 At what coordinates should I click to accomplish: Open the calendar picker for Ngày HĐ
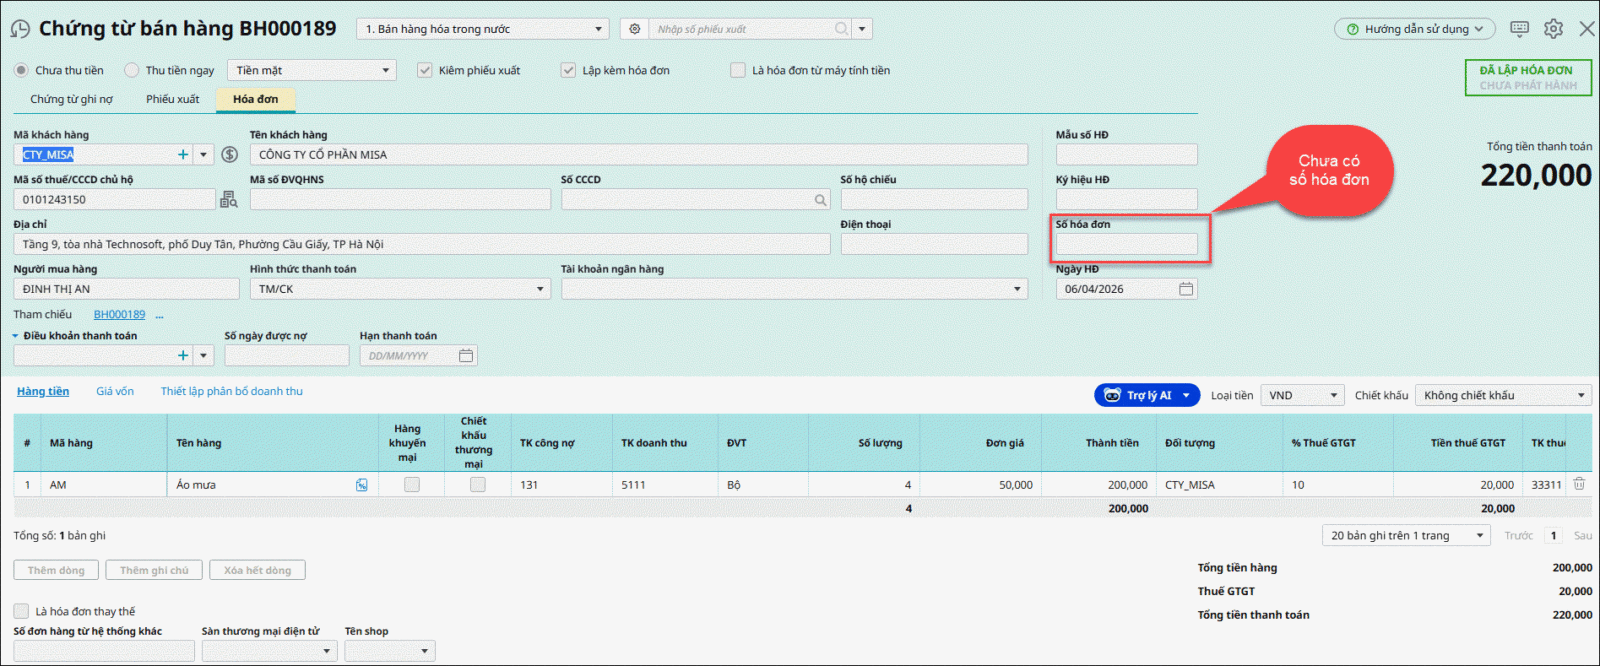(1186, 289)
